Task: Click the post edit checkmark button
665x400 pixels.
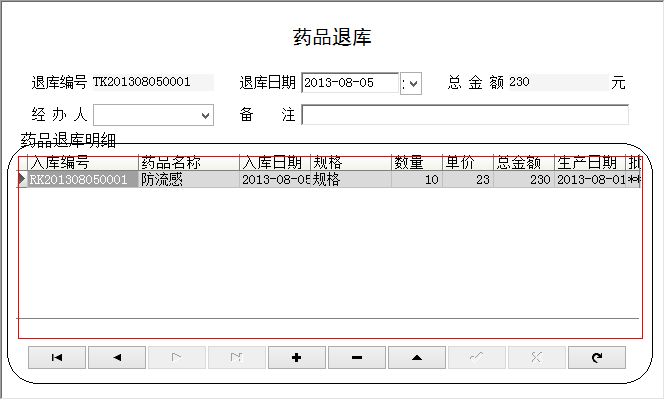Action: 477,358
